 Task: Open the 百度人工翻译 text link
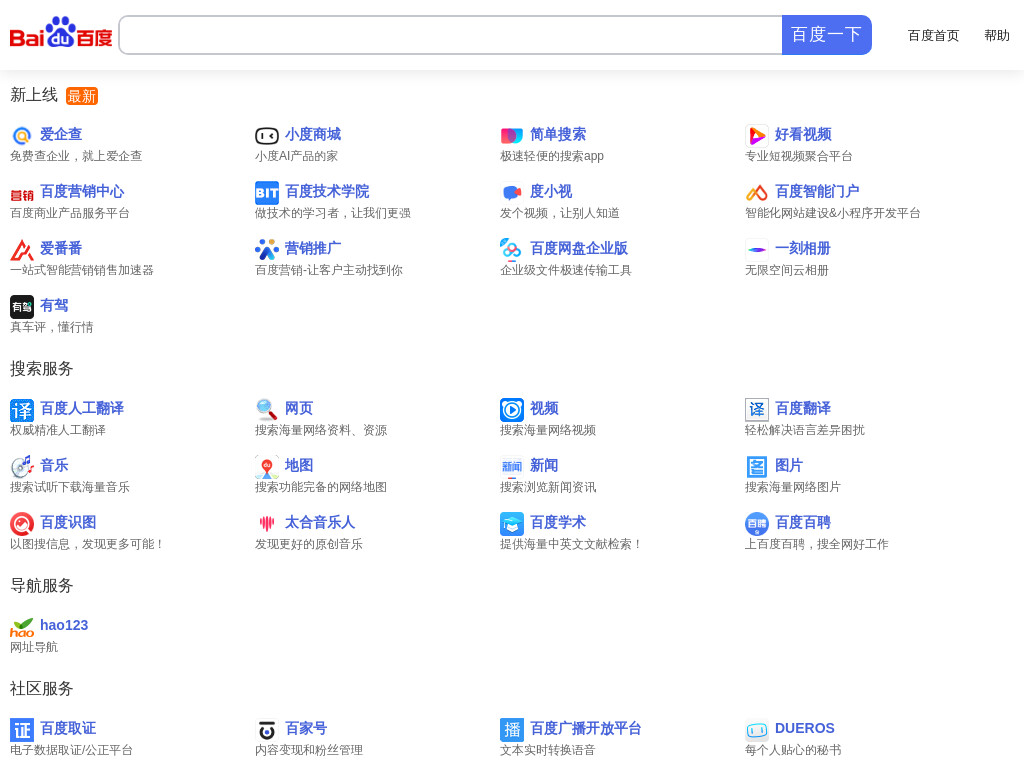tap(82, 408)
